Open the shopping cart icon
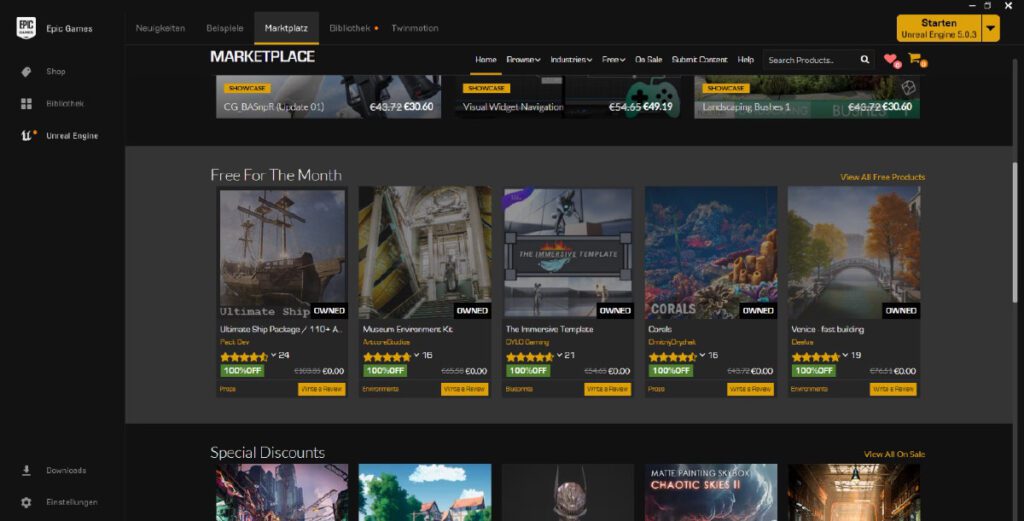 (916, 59)
